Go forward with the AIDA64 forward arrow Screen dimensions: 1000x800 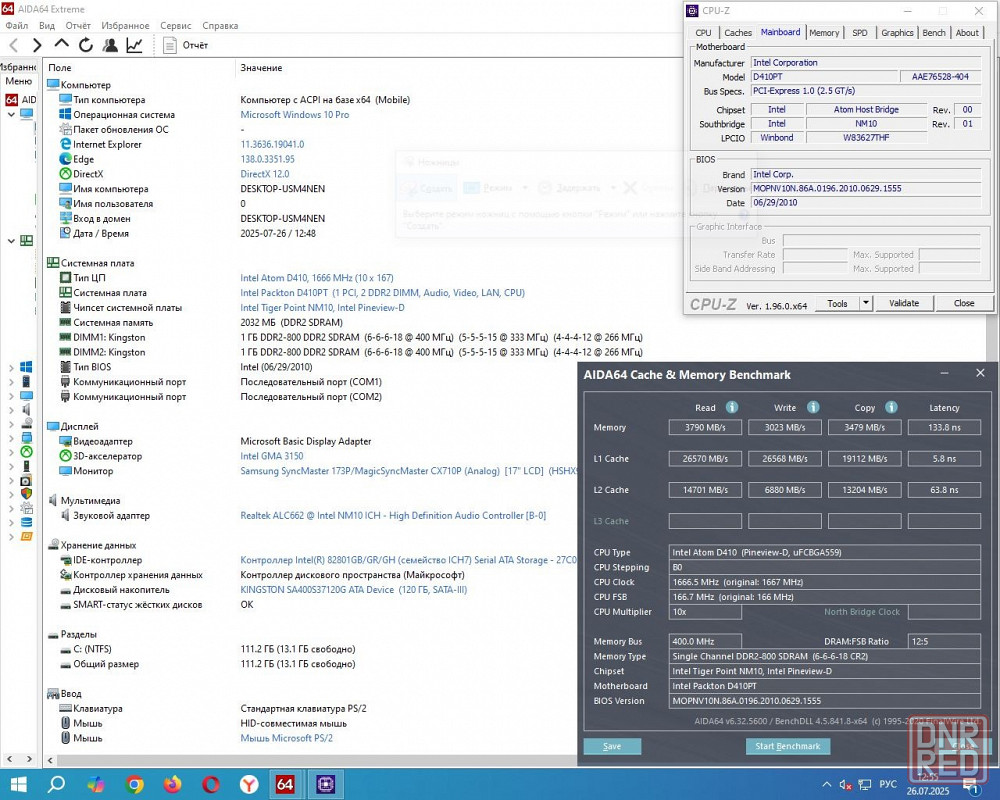tap(37, 45)
